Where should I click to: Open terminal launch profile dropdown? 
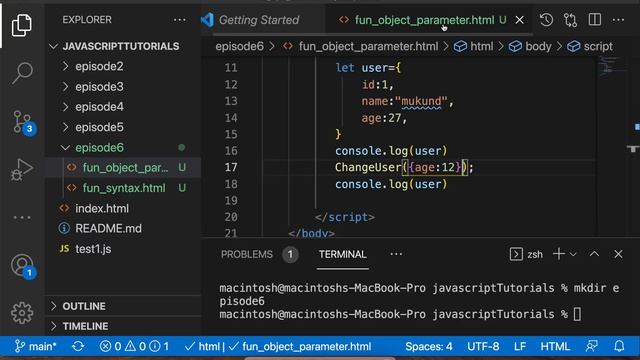pos(573,254)
